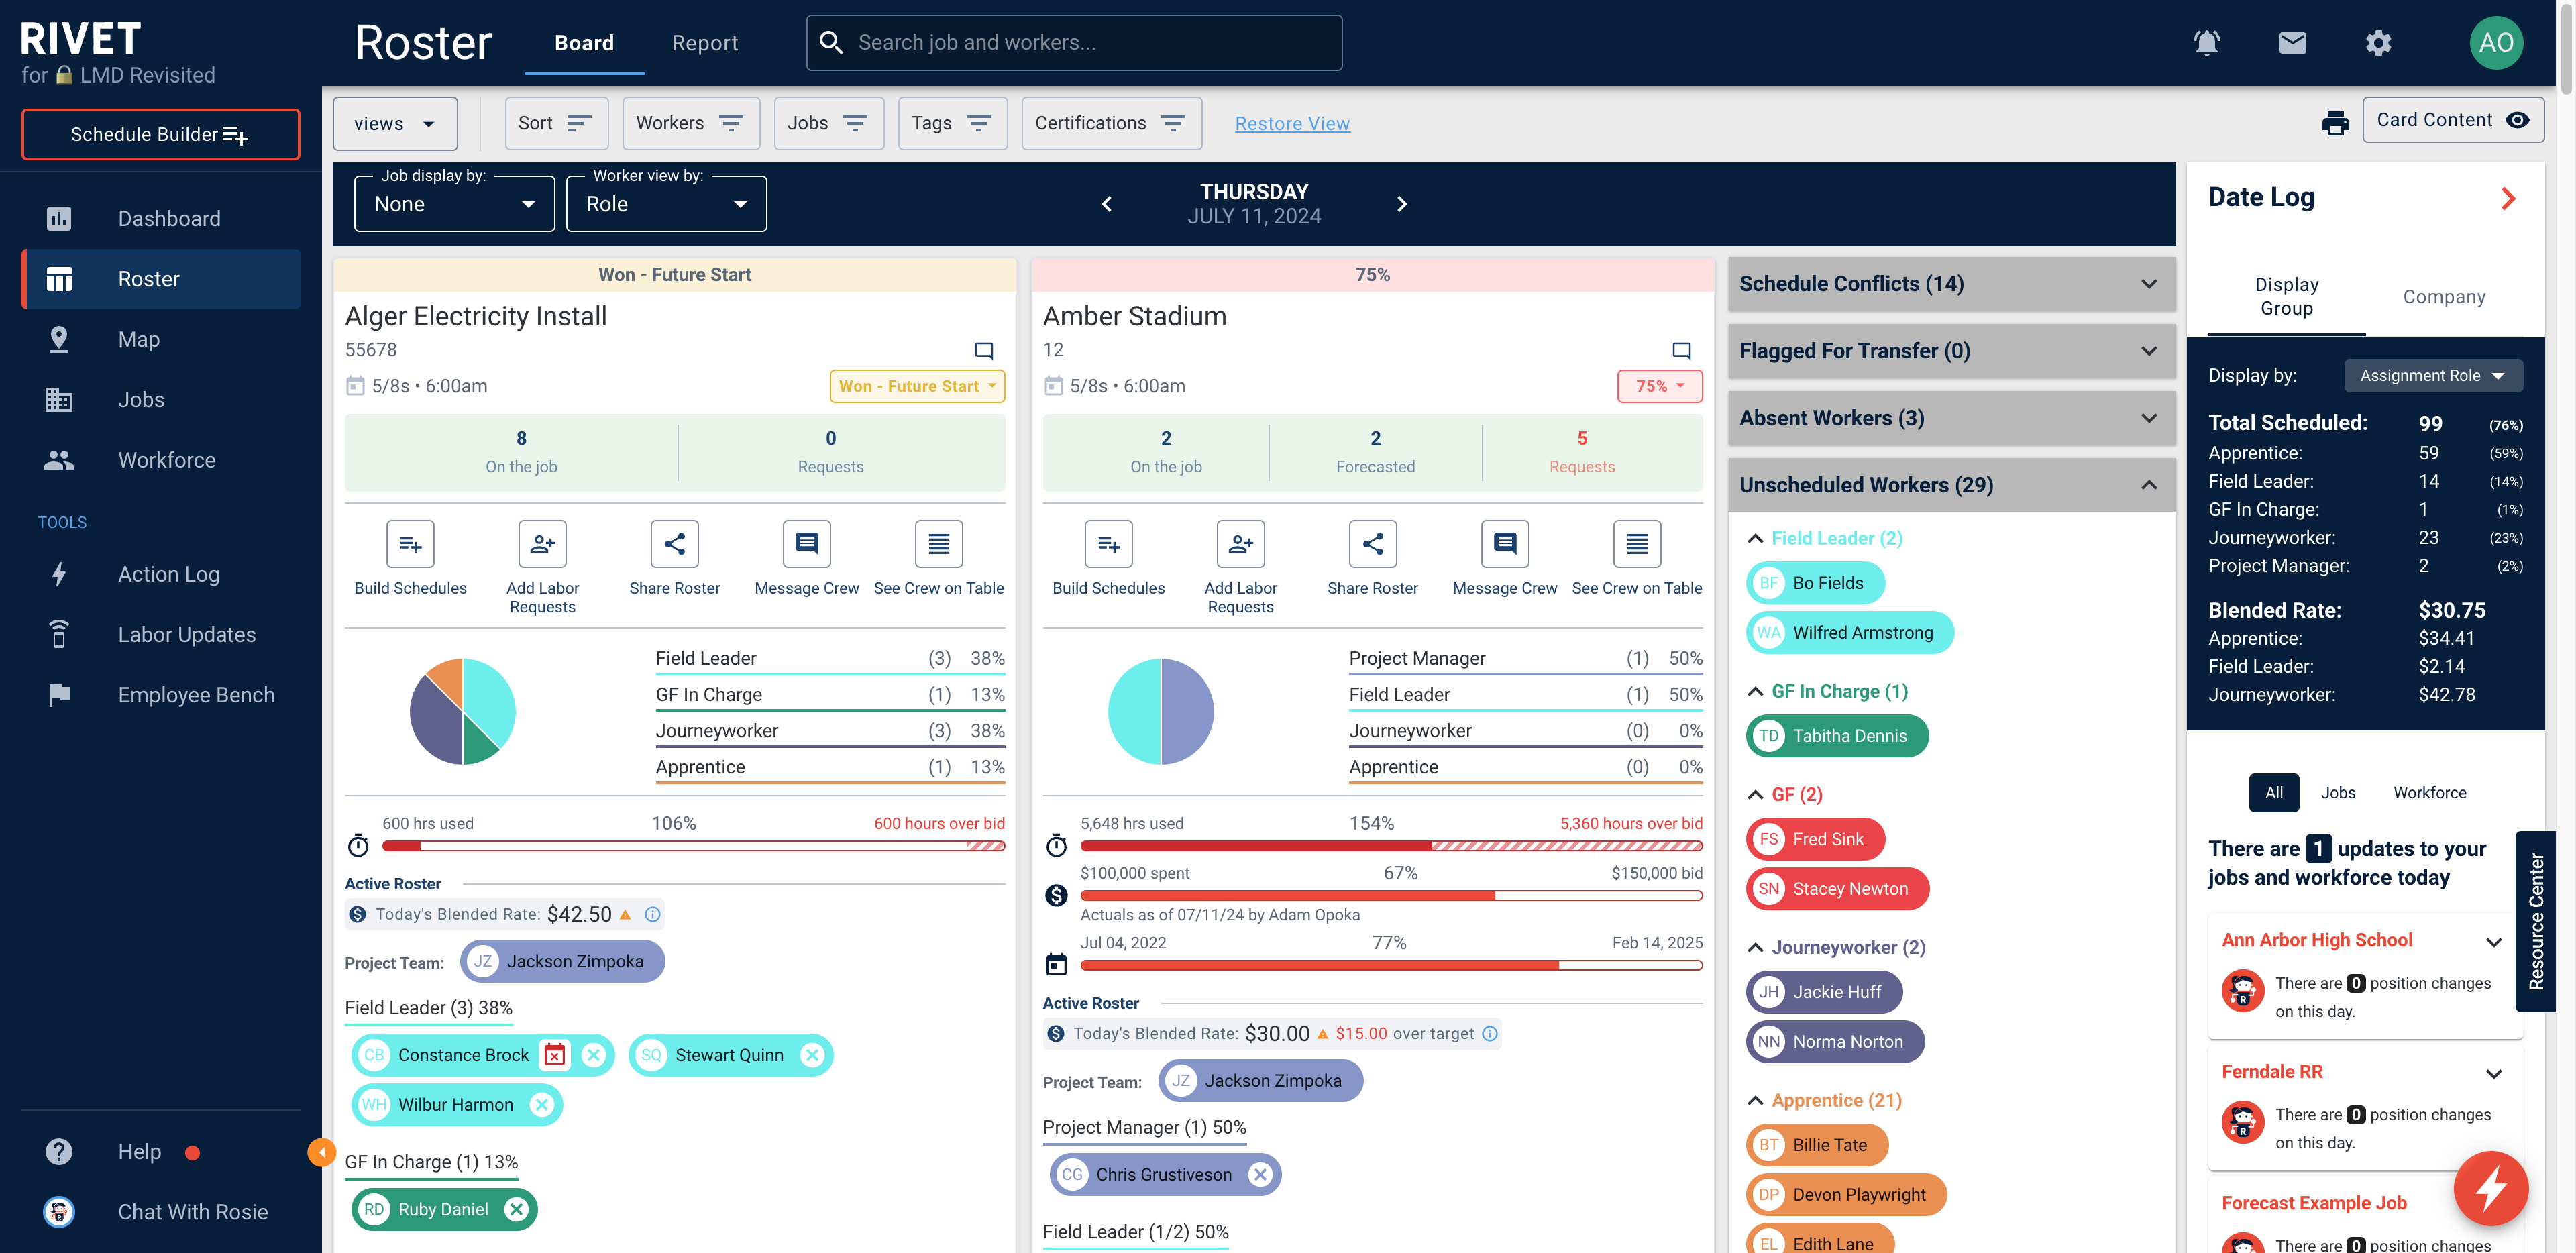Click blended rate info icon on Alger card
This screenshot has width=2576, height=1253.
(x=652, y=914)
